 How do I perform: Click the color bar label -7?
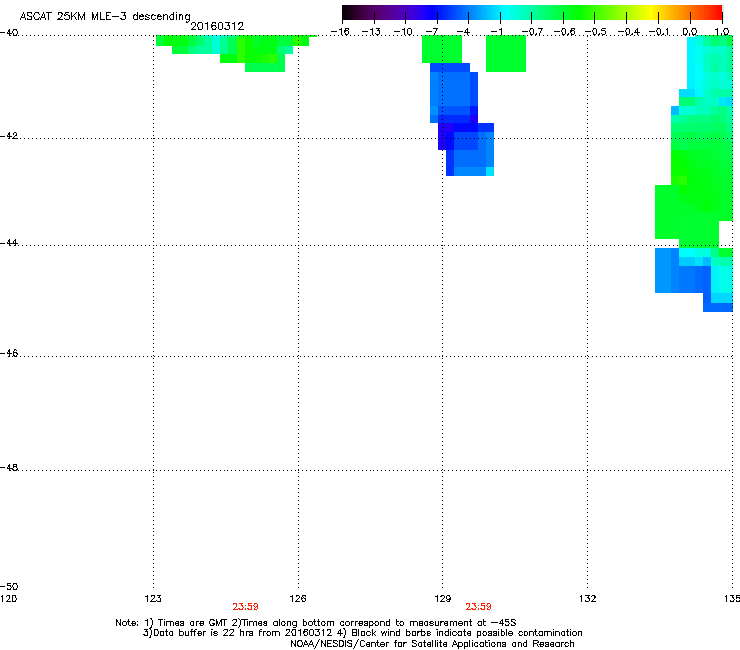[432, 32]
